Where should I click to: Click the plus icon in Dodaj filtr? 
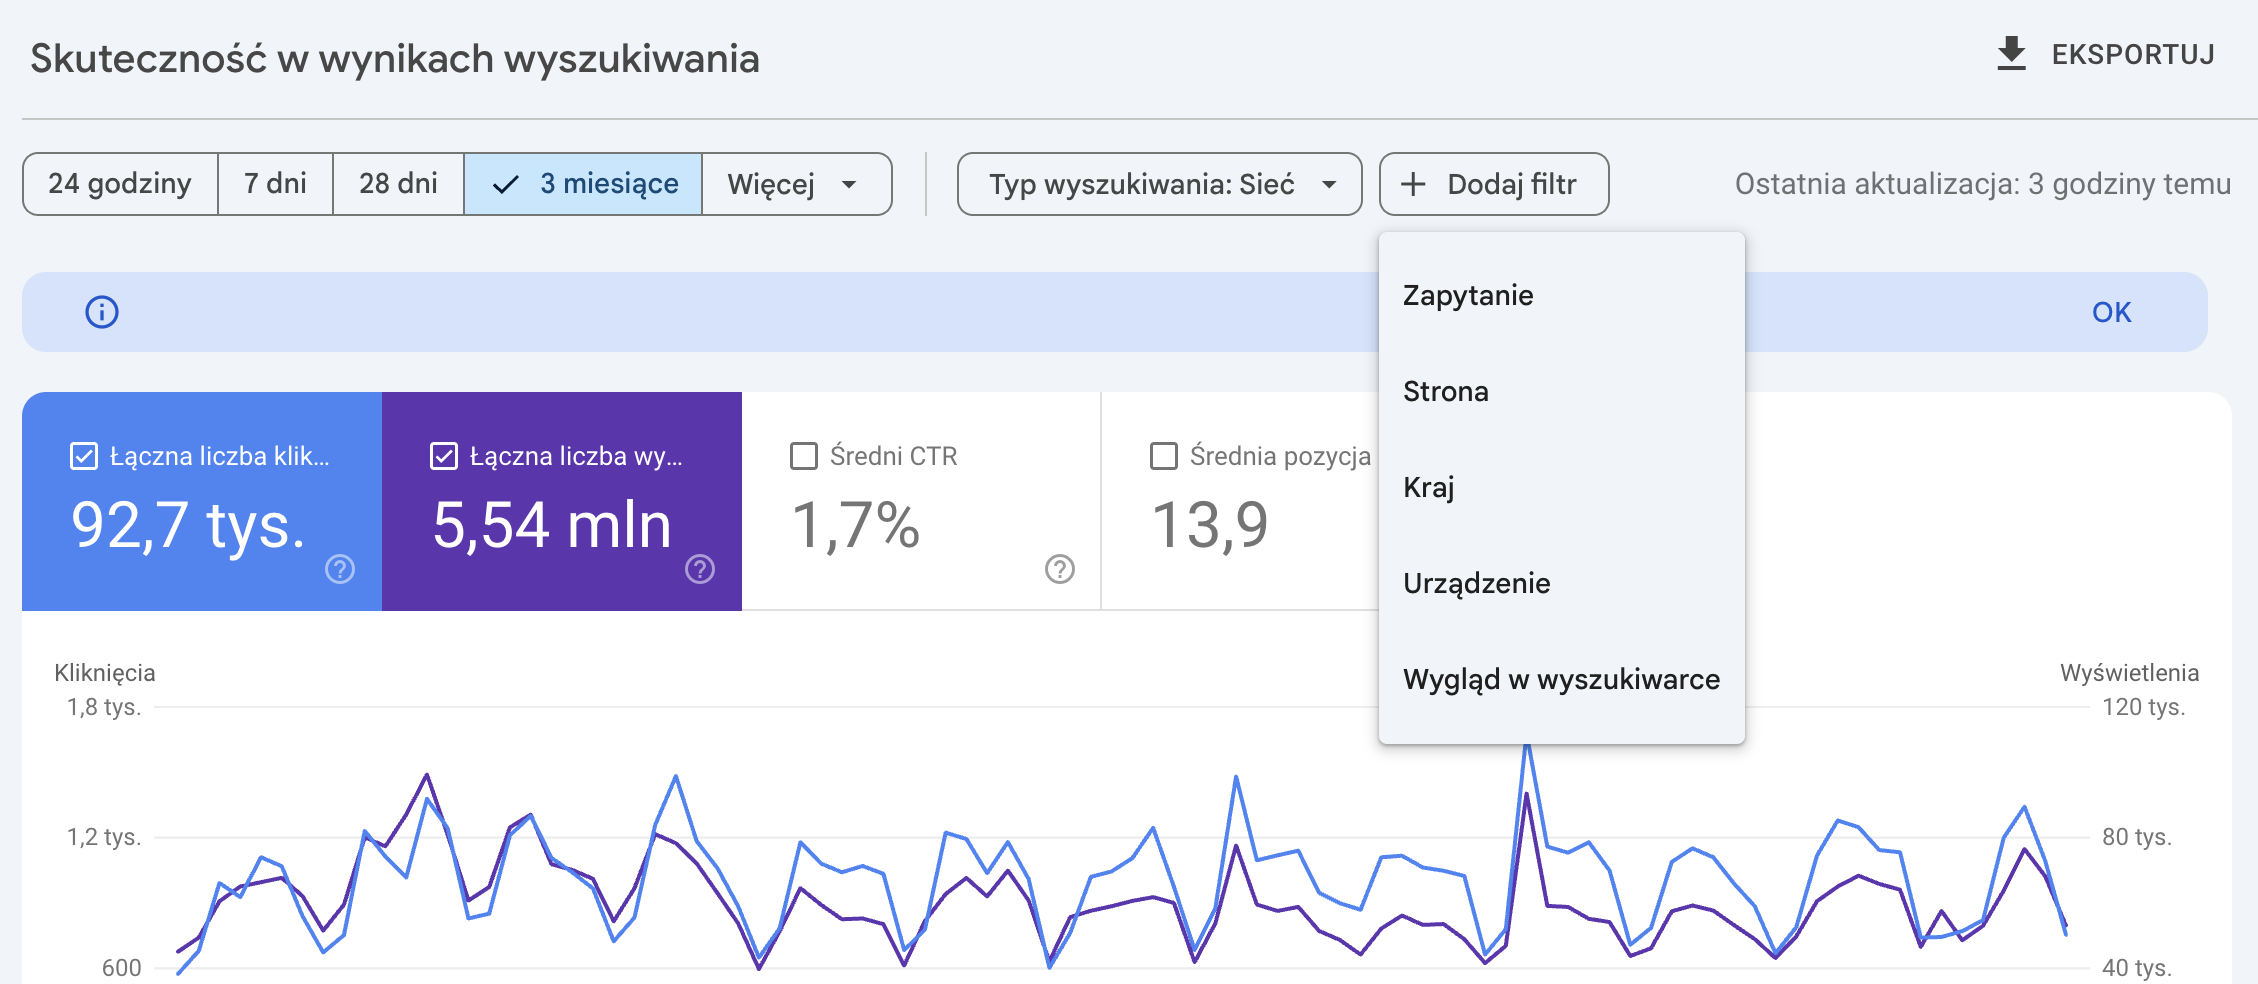click(x=1413, y=184)
